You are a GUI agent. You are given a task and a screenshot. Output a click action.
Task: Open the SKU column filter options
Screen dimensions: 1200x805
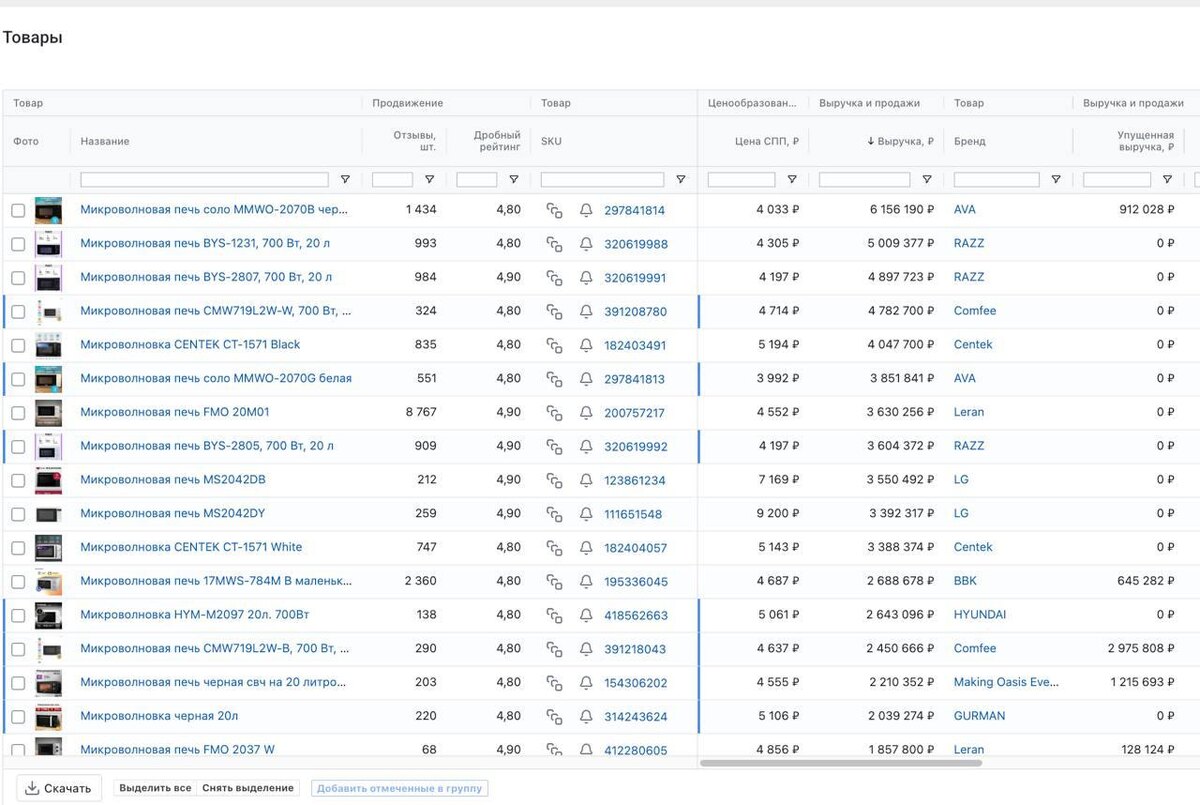[x=680, y=180]
